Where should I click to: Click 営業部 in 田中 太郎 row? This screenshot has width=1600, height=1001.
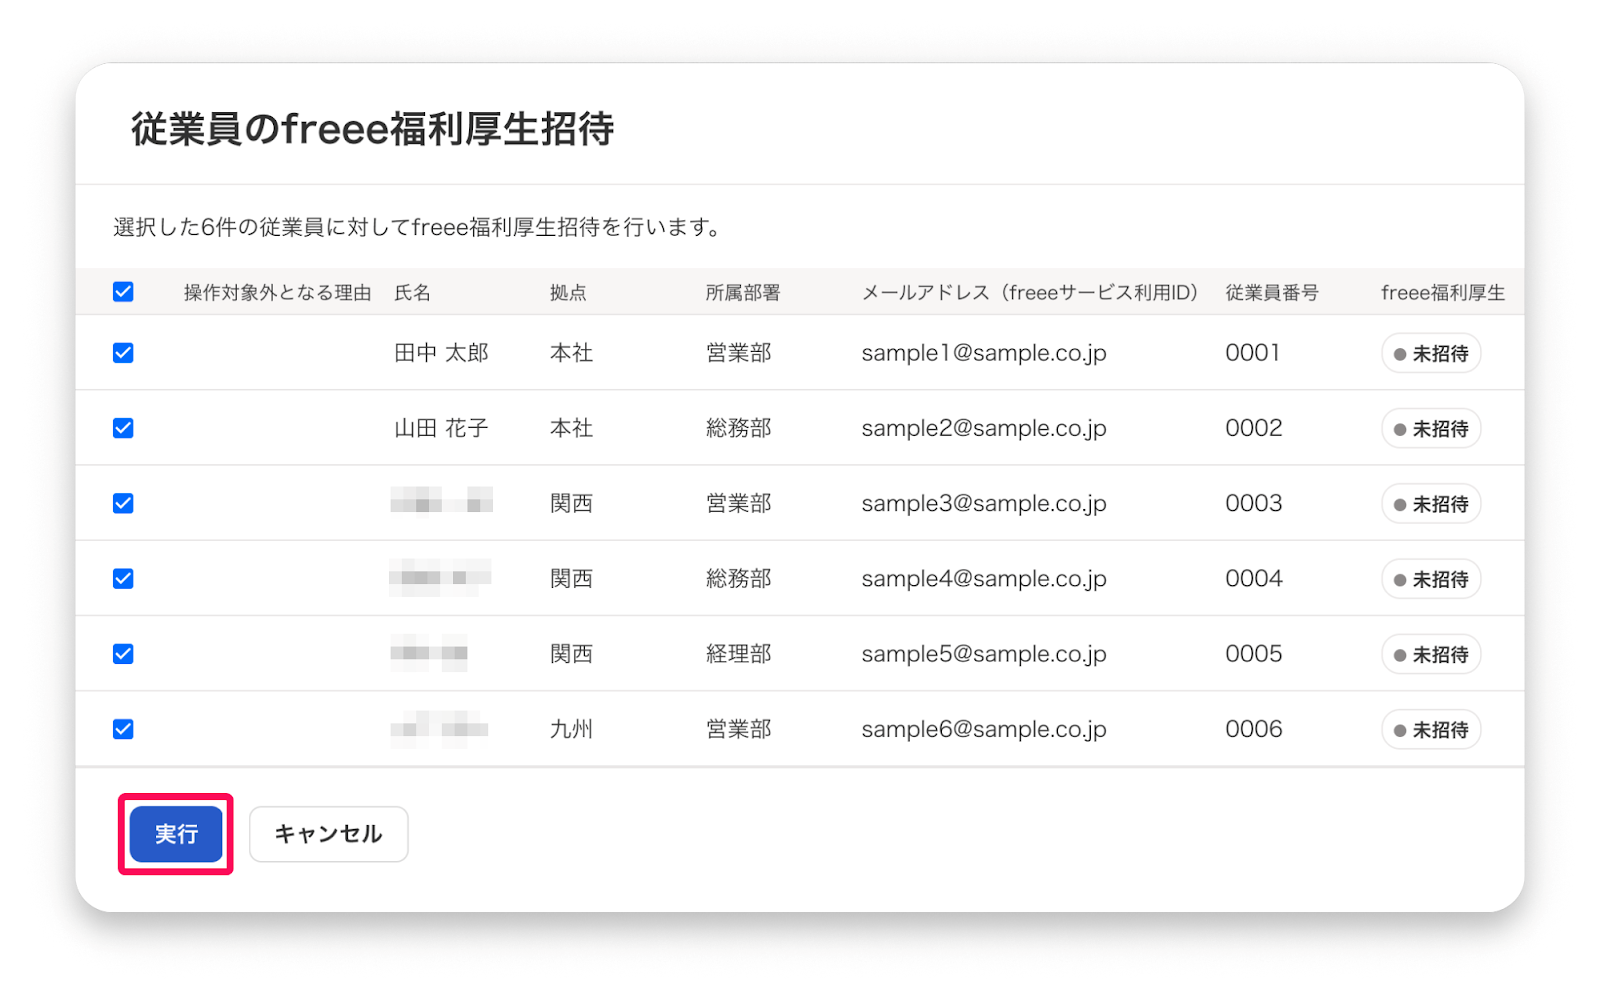coord(739,353)
